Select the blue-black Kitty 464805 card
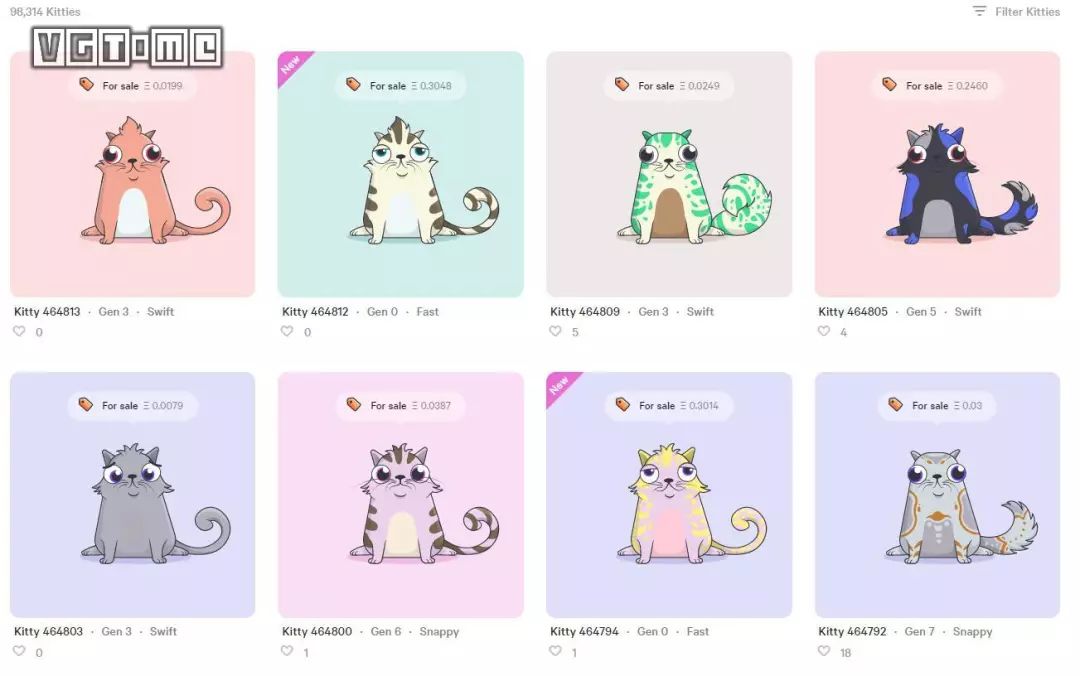1080x676 pixels. [937, 174]
